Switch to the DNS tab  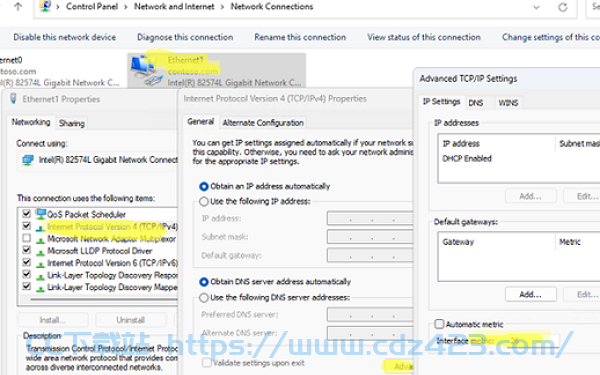point(476,103)
